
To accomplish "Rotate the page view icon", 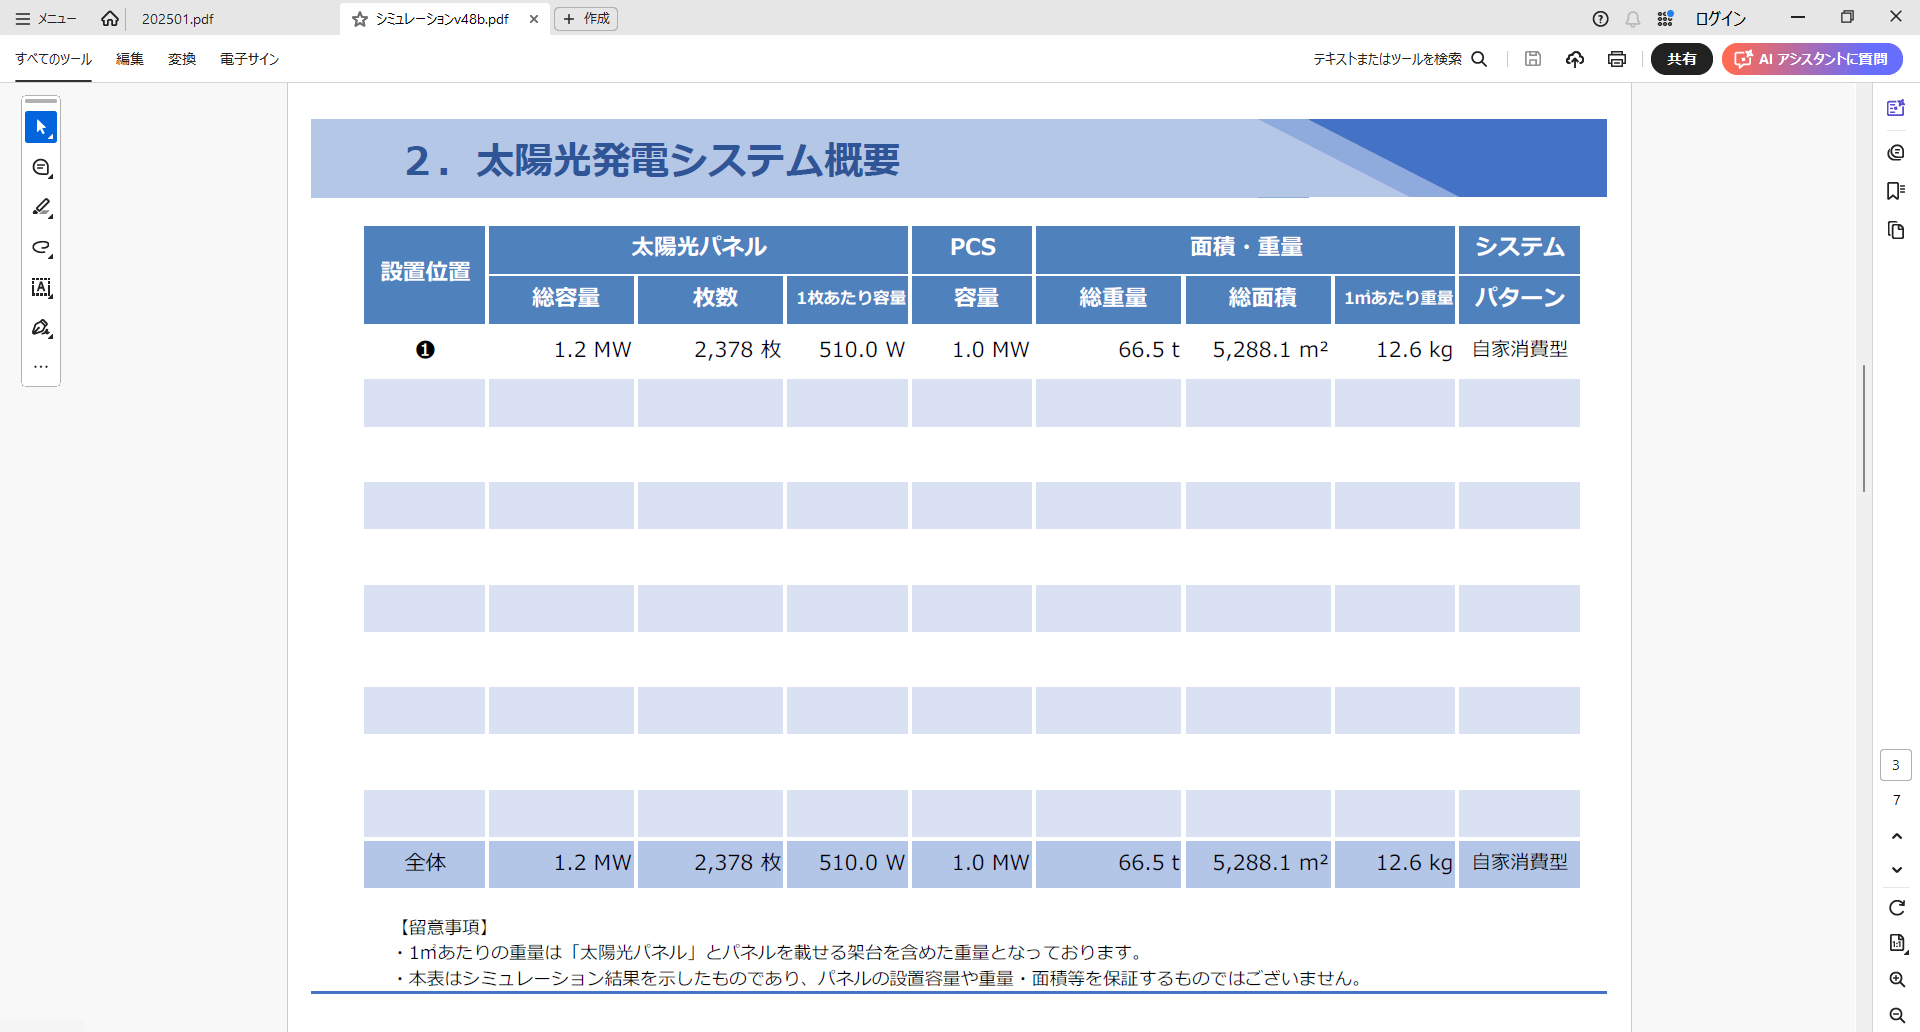I will tap(1896, 908).
